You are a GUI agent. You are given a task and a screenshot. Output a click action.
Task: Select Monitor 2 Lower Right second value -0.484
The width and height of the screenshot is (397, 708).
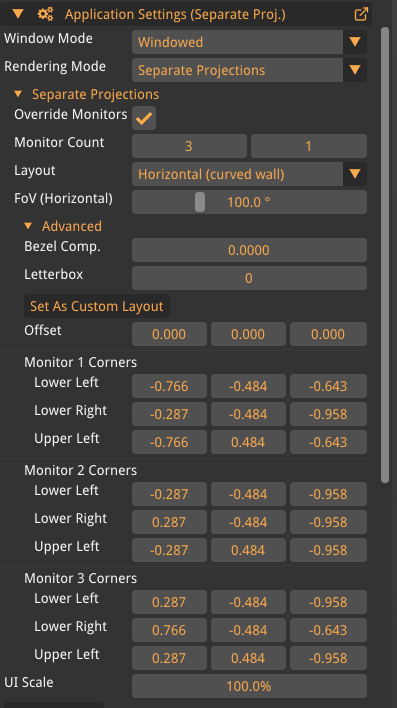pos(248,522)
